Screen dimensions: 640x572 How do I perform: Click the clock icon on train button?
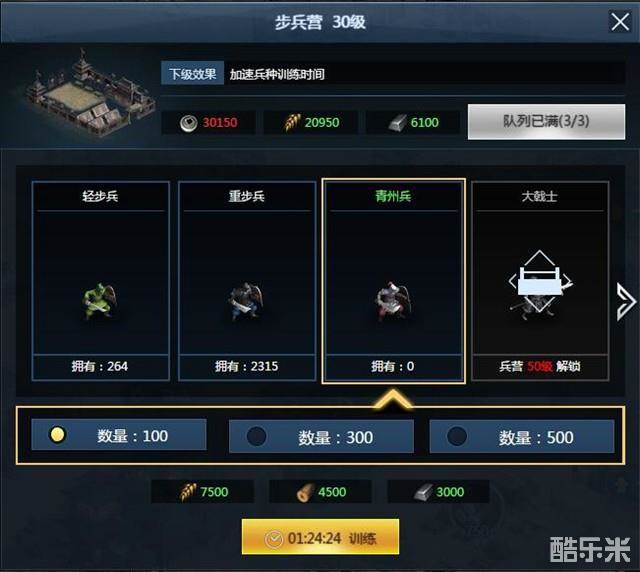[274, 539]
